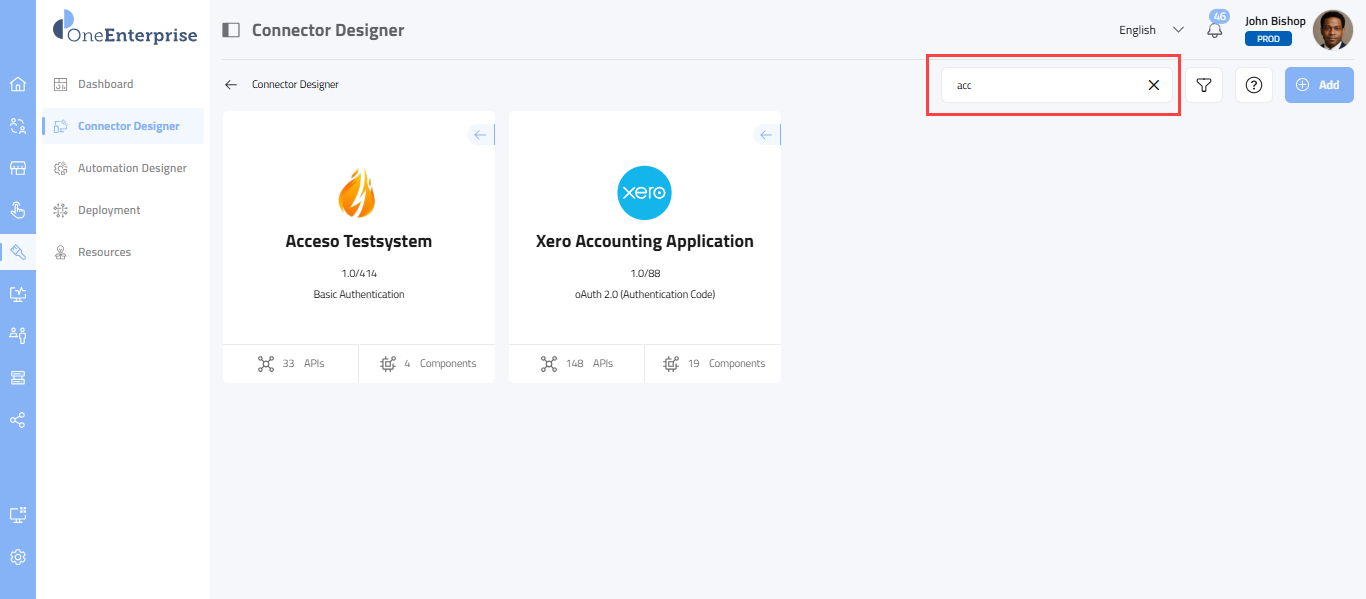This screenshot has height=599, width=1366.
Task: Go to Deployment menu item
Action: pos(109,210)
